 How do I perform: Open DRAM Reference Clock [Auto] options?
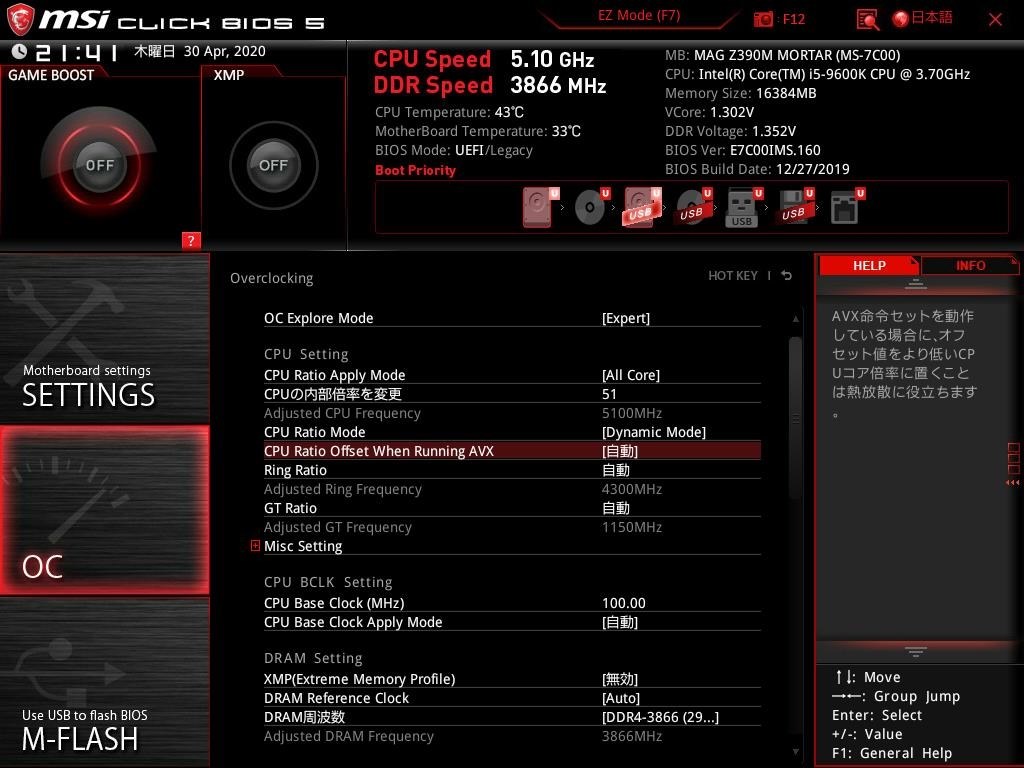click(x=620, y=697)
